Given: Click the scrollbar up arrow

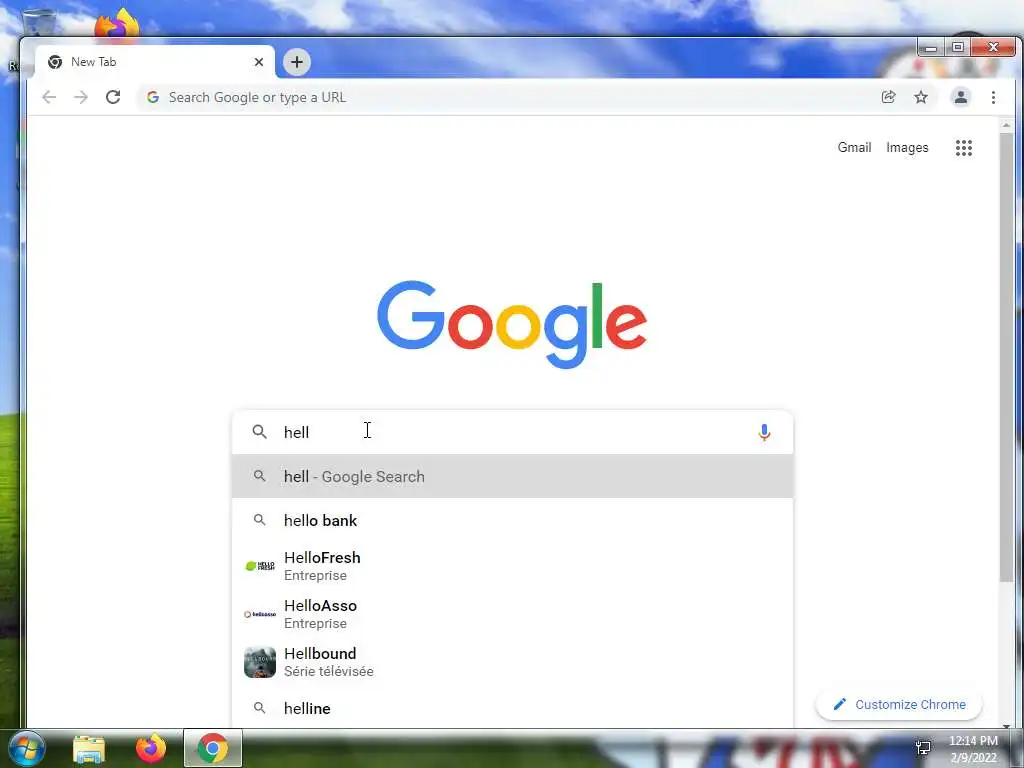Looking at the screenshot, I should pos(1006,125).
